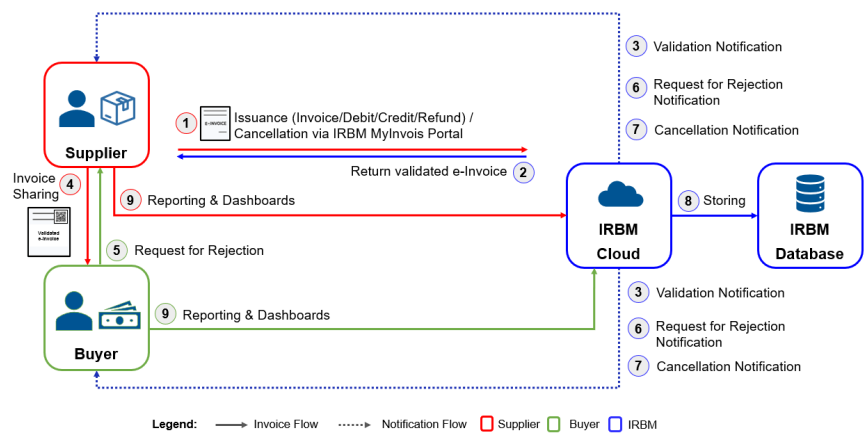
Task: Click the Supplier package box icon
Action: [x=117, y=108]
